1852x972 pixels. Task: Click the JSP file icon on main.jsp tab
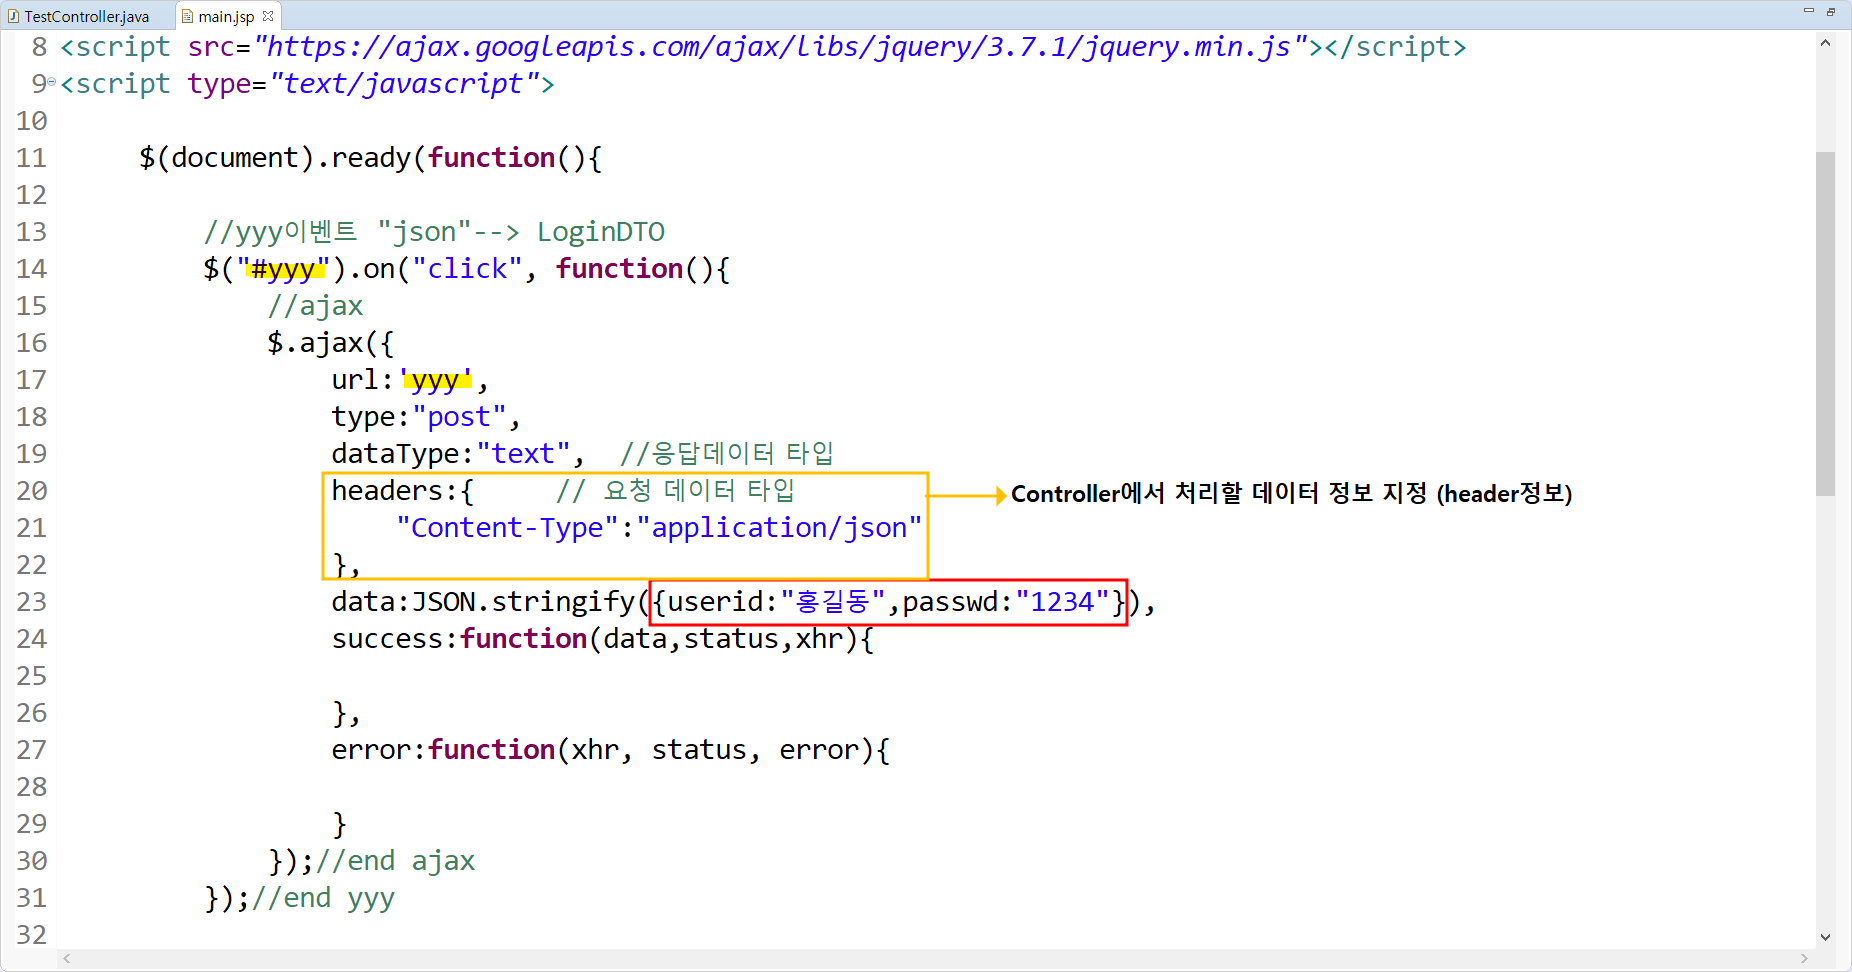187,16
